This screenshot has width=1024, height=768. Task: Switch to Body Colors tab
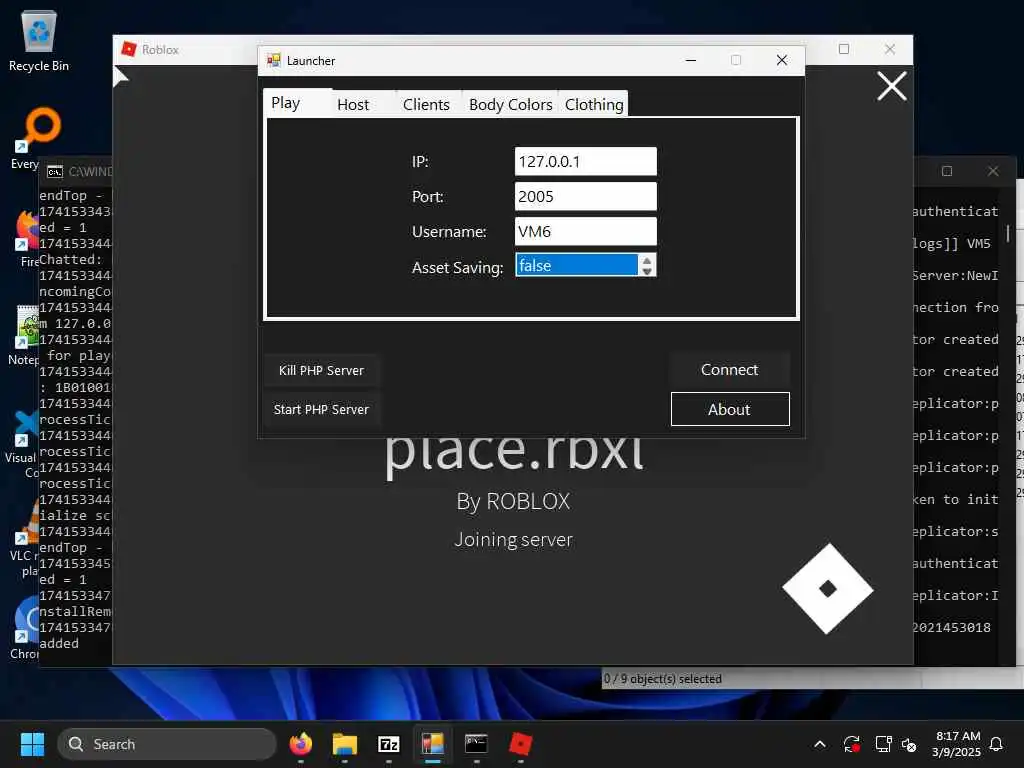click(510, 104)
